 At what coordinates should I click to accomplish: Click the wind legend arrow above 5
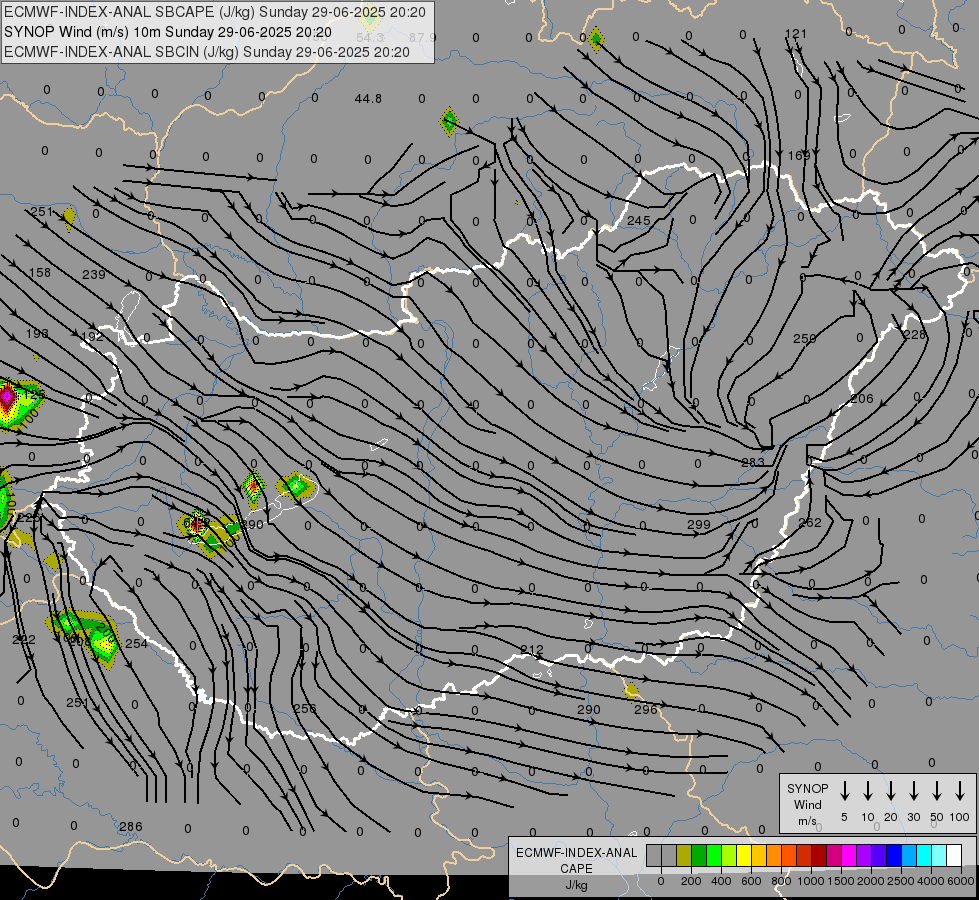click(x=844, y=791)
